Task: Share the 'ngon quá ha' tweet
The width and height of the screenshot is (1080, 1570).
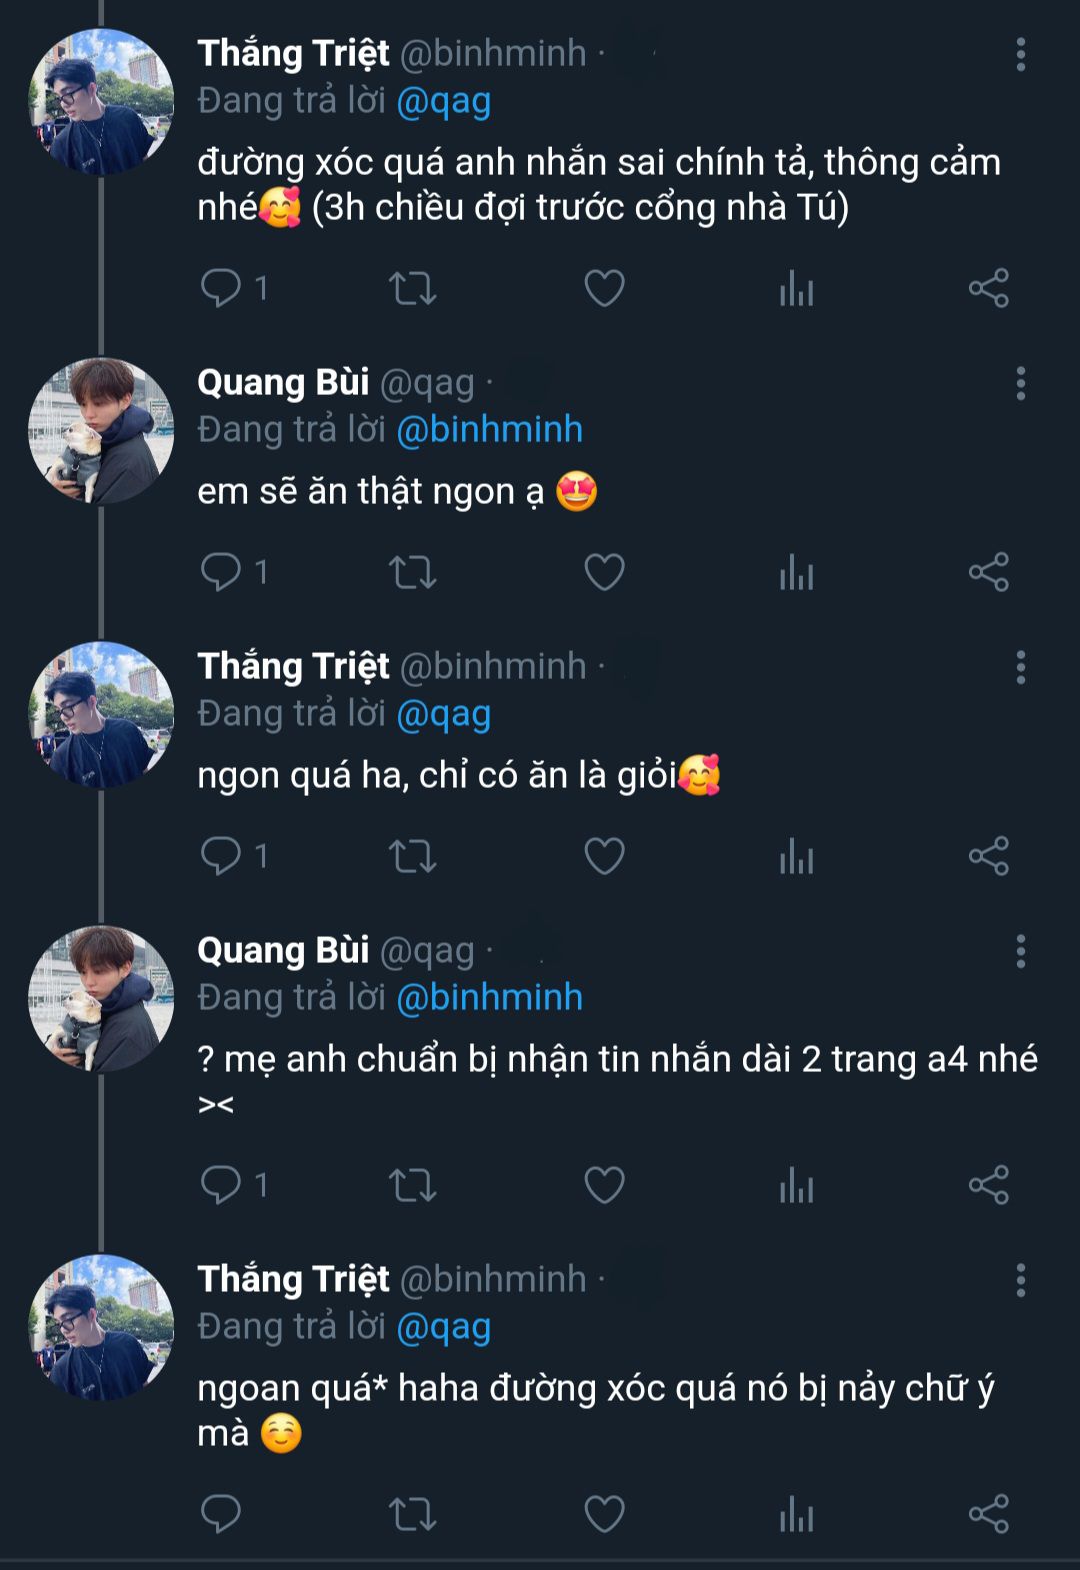Action: click(988, 856)
